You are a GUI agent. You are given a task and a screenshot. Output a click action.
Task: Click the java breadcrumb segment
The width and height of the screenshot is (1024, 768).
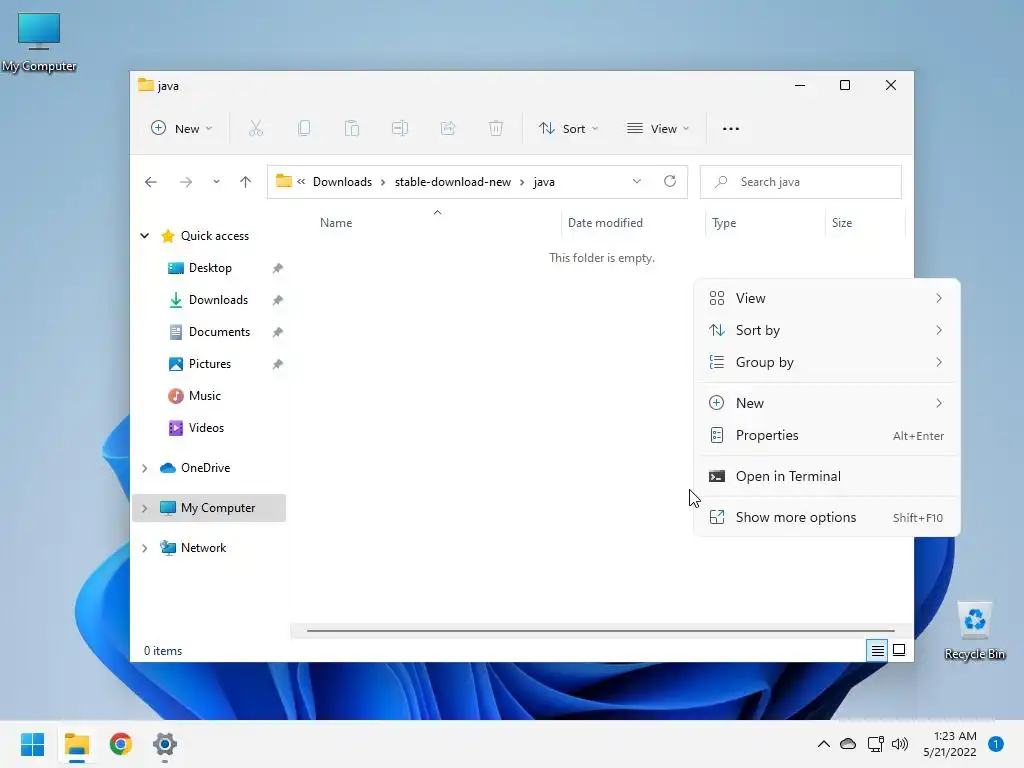click(x=543, y=182)
